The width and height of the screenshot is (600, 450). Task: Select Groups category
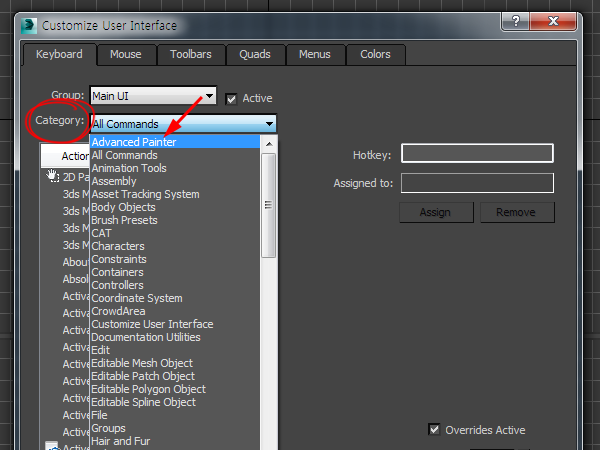click(x=175, y=428)
